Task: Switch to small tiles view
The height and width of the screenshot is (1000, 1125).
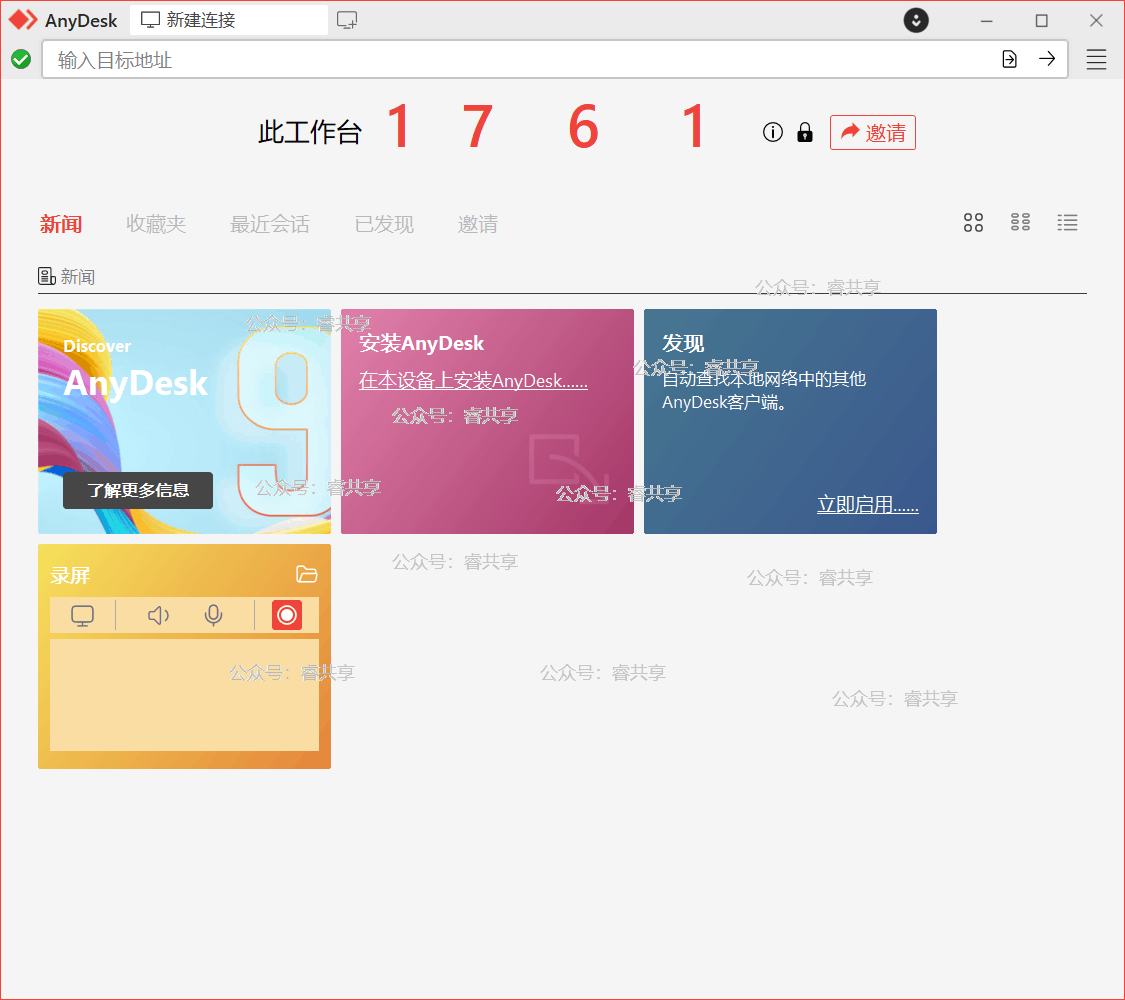Action: 1020,222
